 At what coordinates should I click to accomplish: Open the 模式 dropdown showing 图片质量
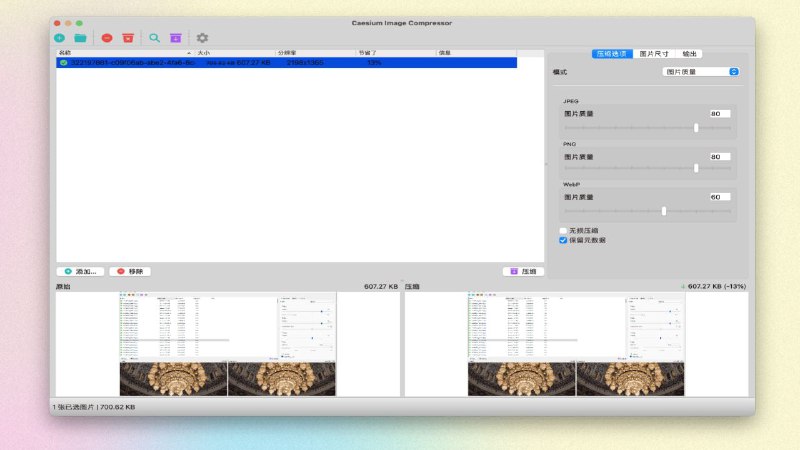click(x=701, y=72)
